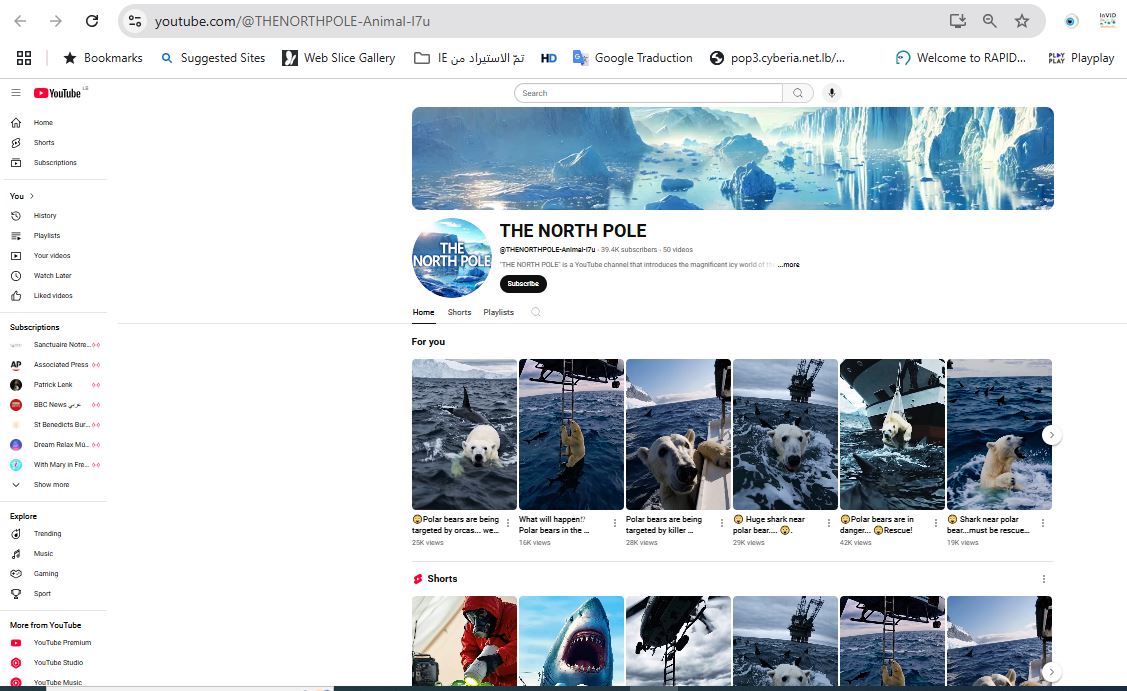
Task: Open the YouTube hamburger guide menu
Action: [x=16, y=93]
